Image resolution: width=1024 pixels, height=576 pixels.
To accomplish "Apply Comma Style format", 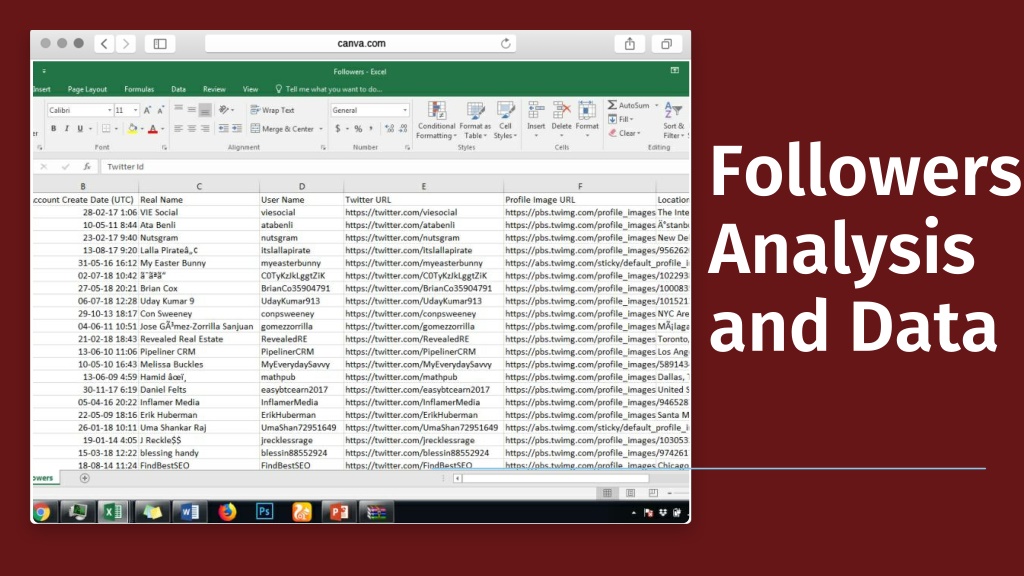I will [371, 129].
